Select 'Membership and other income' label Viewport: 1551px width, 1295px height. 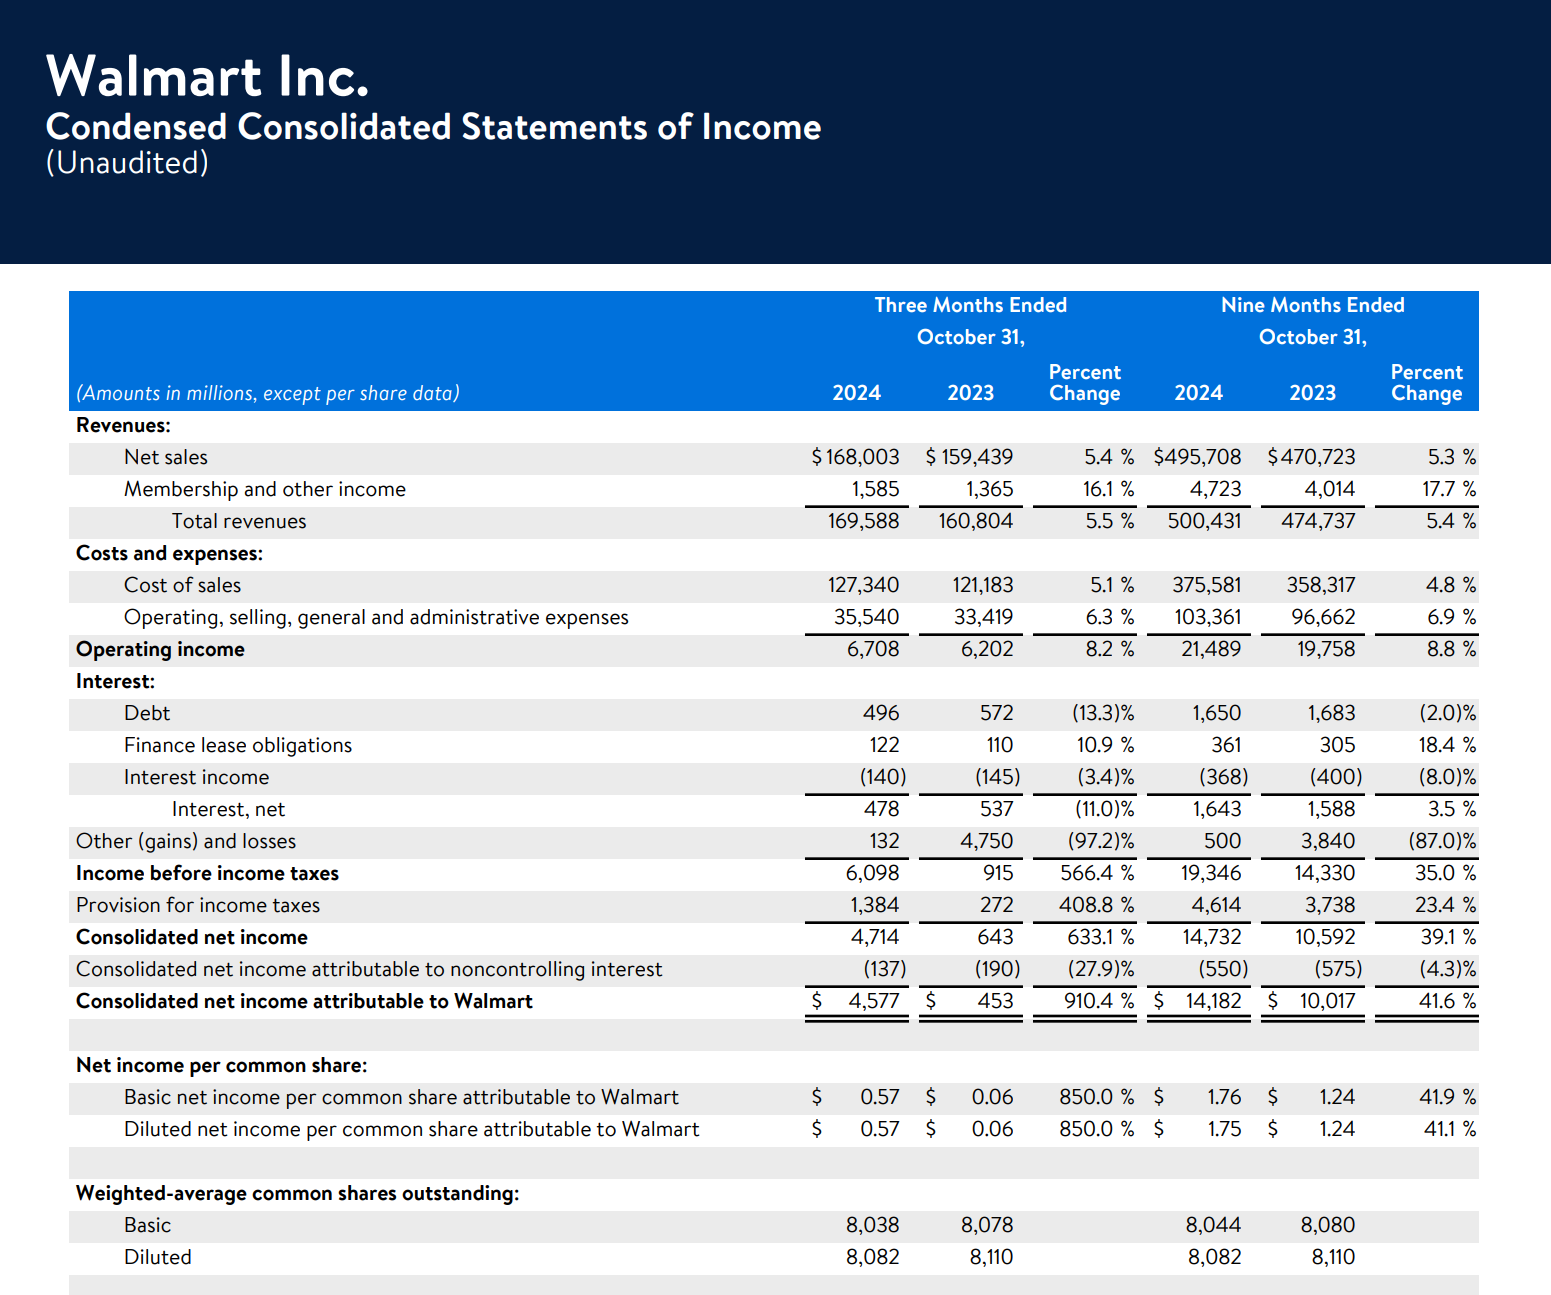tap(265, 489)
